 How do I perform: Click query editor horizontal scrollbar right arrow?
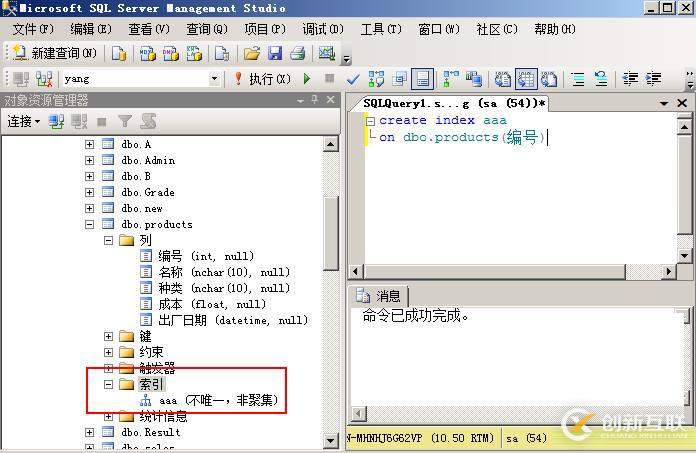668,271
